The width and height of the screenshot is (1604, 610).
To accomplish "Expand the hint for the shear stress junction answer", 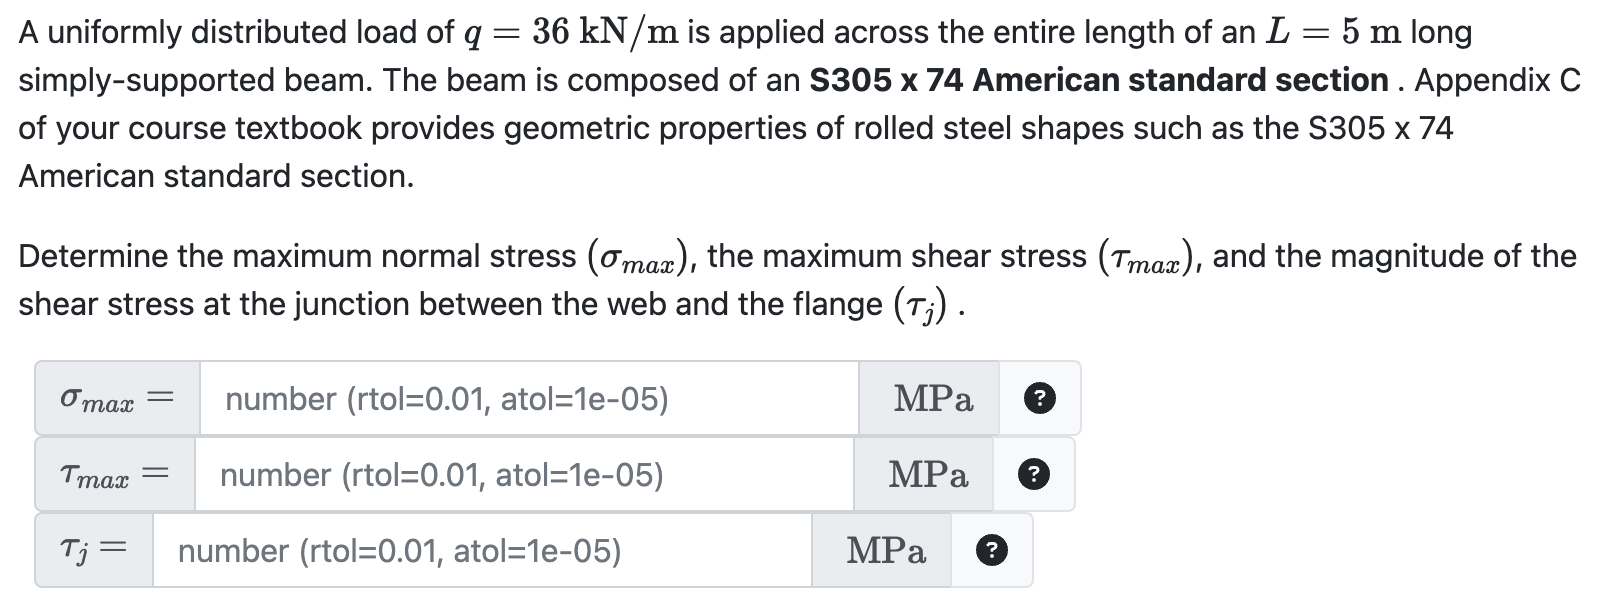I will (x=990, y=549).
